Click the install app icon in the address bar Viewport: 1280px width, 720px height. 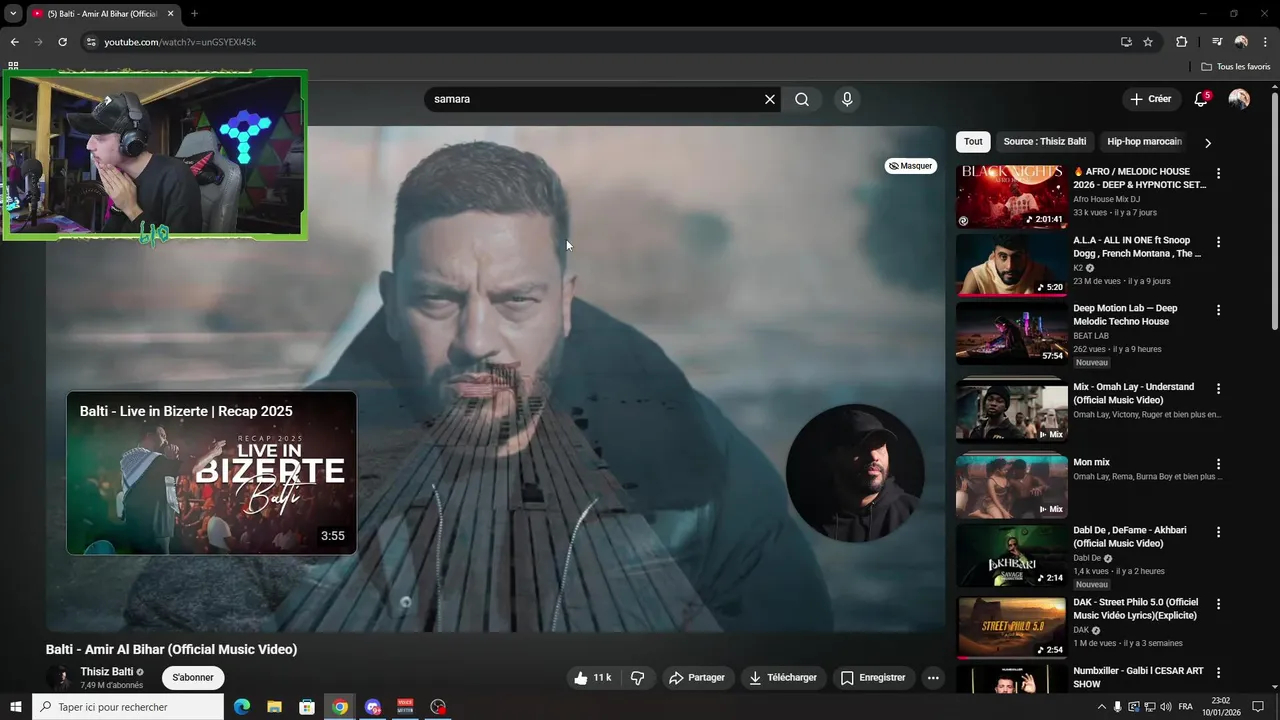(x=1126, y=42)
